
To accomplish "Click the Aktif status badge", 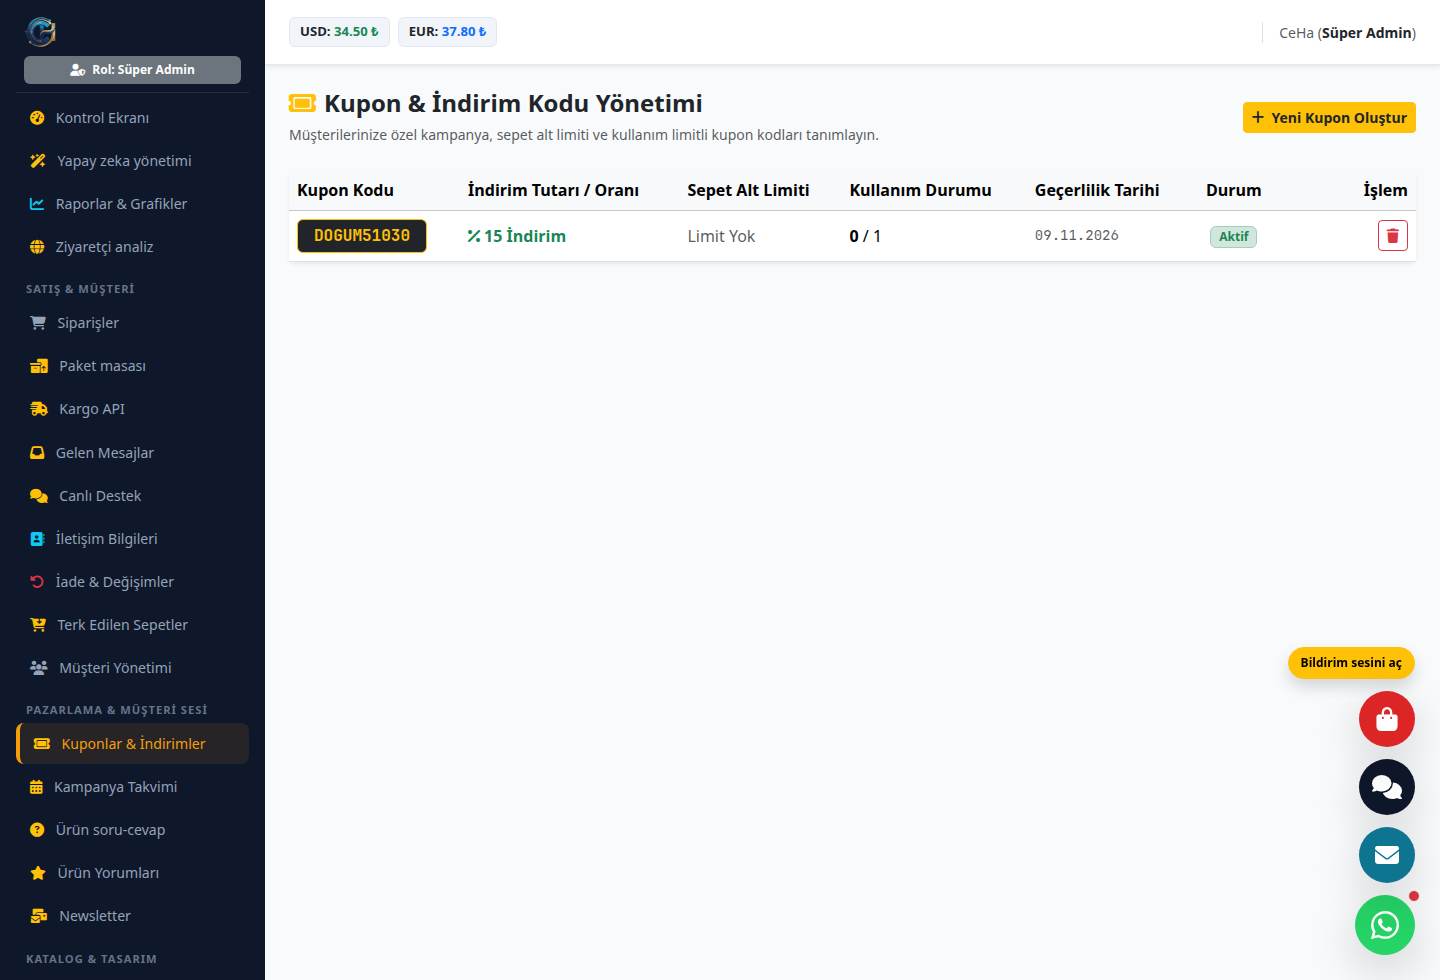I will [x=1233, y=237].
